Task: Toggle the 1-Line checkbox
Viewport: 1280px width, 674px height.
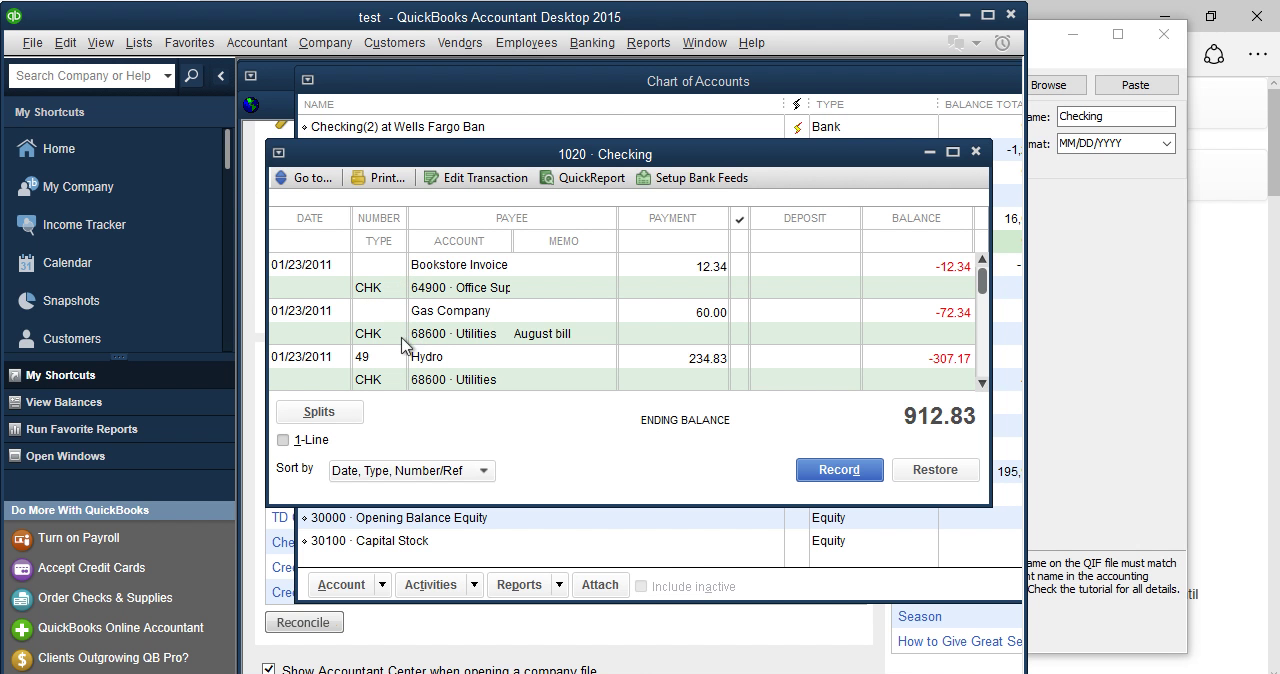Action: tap(283, 440)
